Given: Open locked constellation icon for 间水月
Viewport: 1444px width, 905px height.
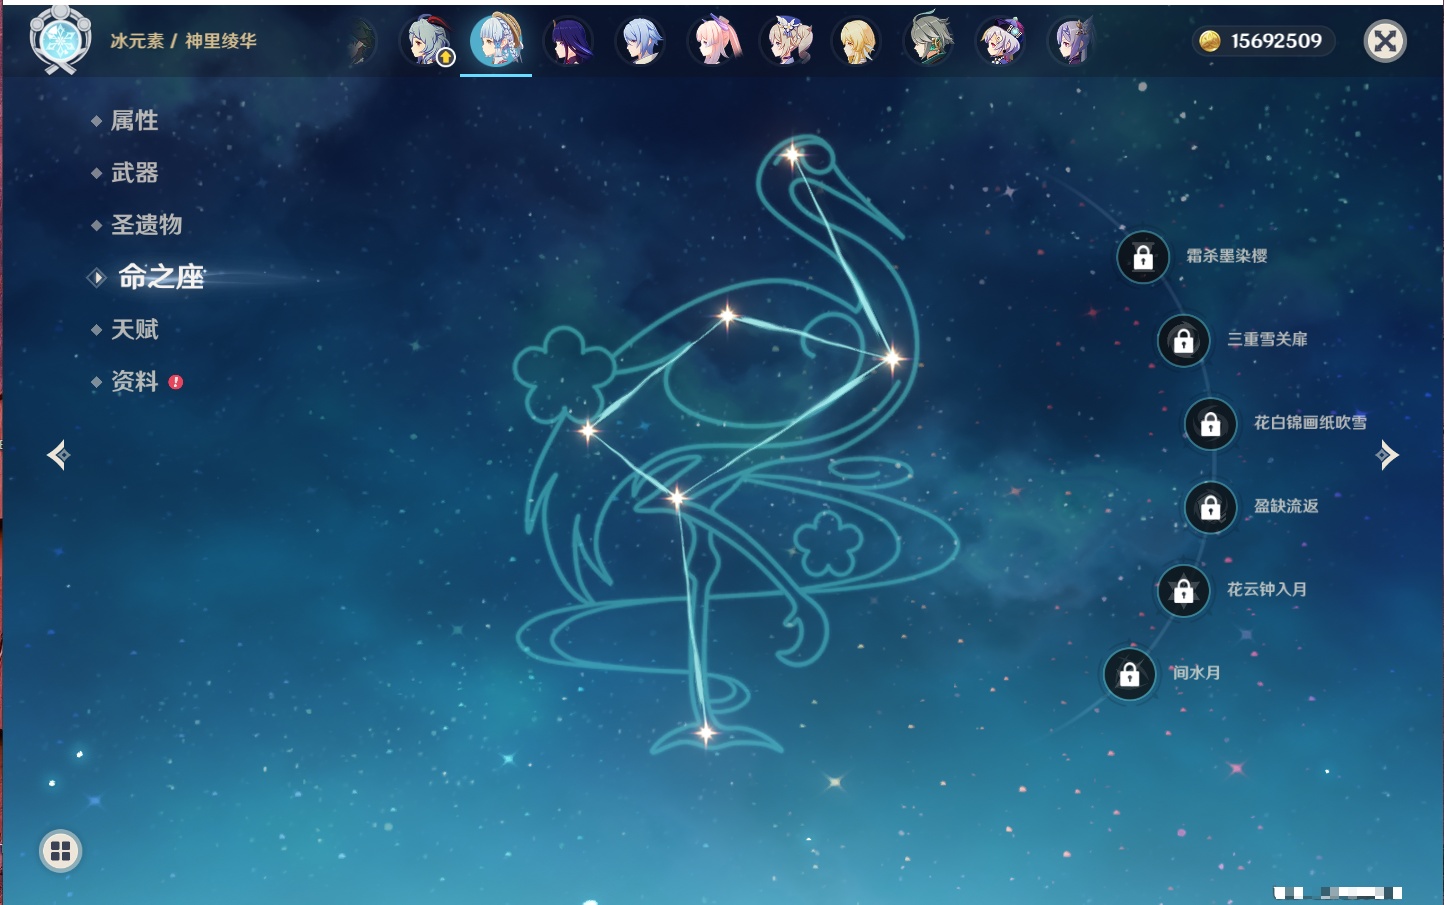Looking at the screenshot, I should click(1130, 674).
